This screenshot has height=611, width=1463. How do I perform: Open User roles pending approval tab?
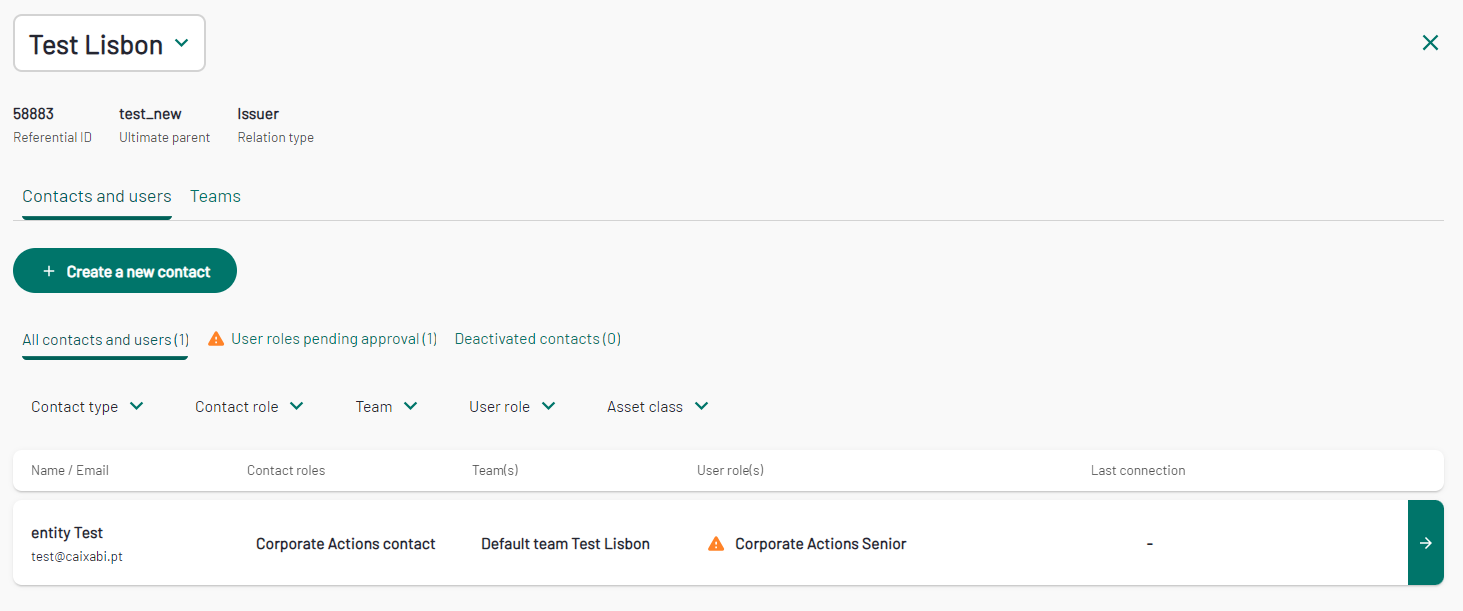click(x=334, y=339)
